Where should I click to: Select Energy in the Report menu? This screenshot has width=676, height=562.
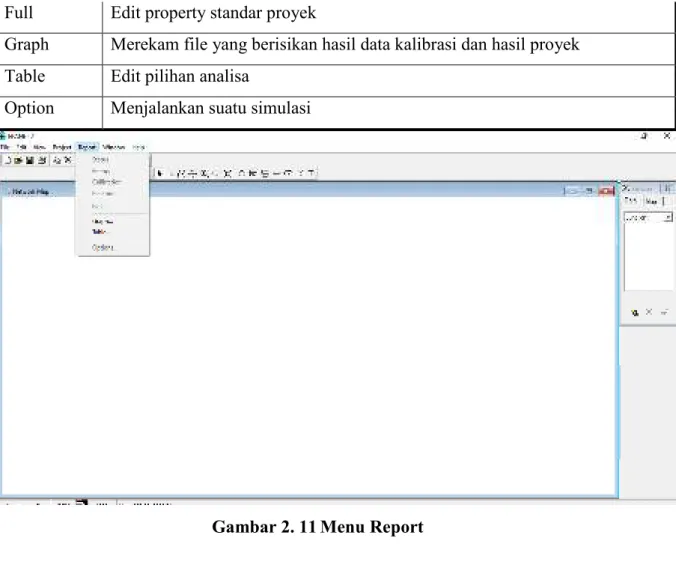[x=113, y=171]
